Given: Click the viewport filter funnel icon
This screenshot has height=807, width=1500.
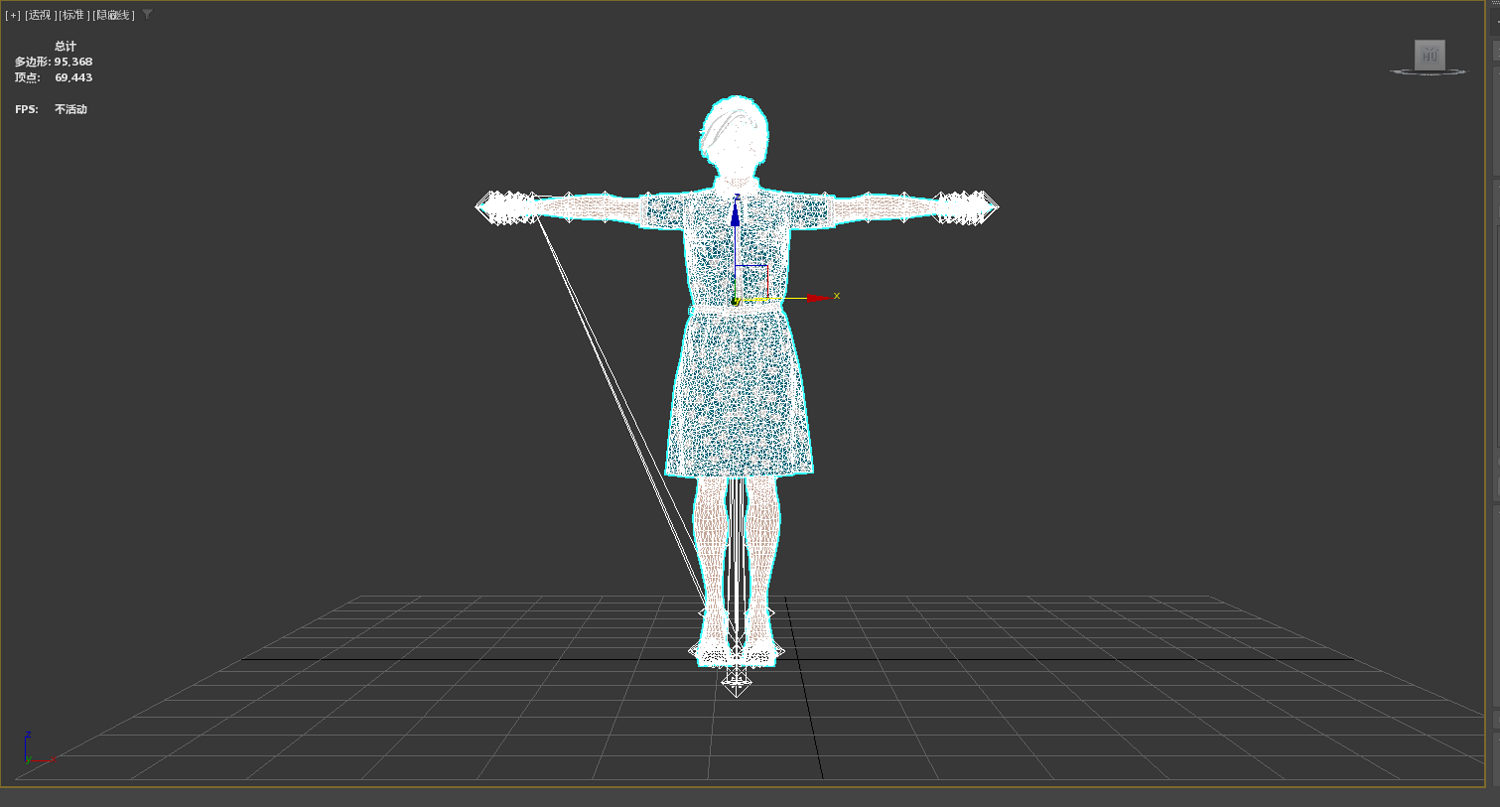Looking at the screenshot, I should (x=147, y=14).
